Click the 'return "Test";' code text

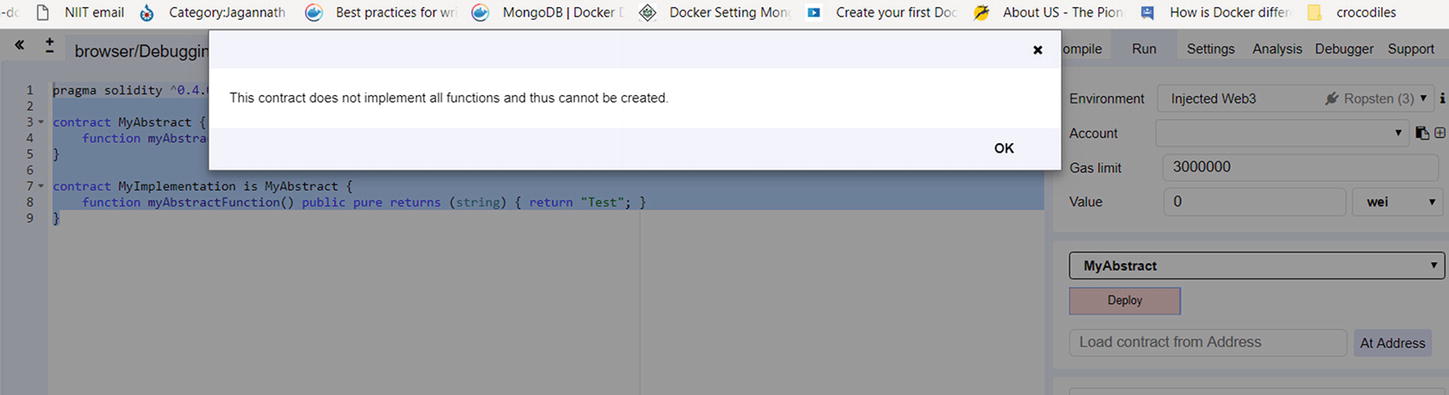pyautogui.click(x=580, y=202)
